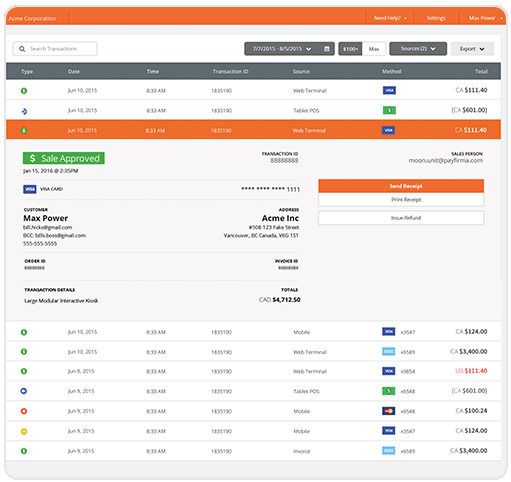Image resolution: width=511 pixels, height=482 pixels.
Task: Click Acme Corporation in the top bar
Action: [32, 19]
